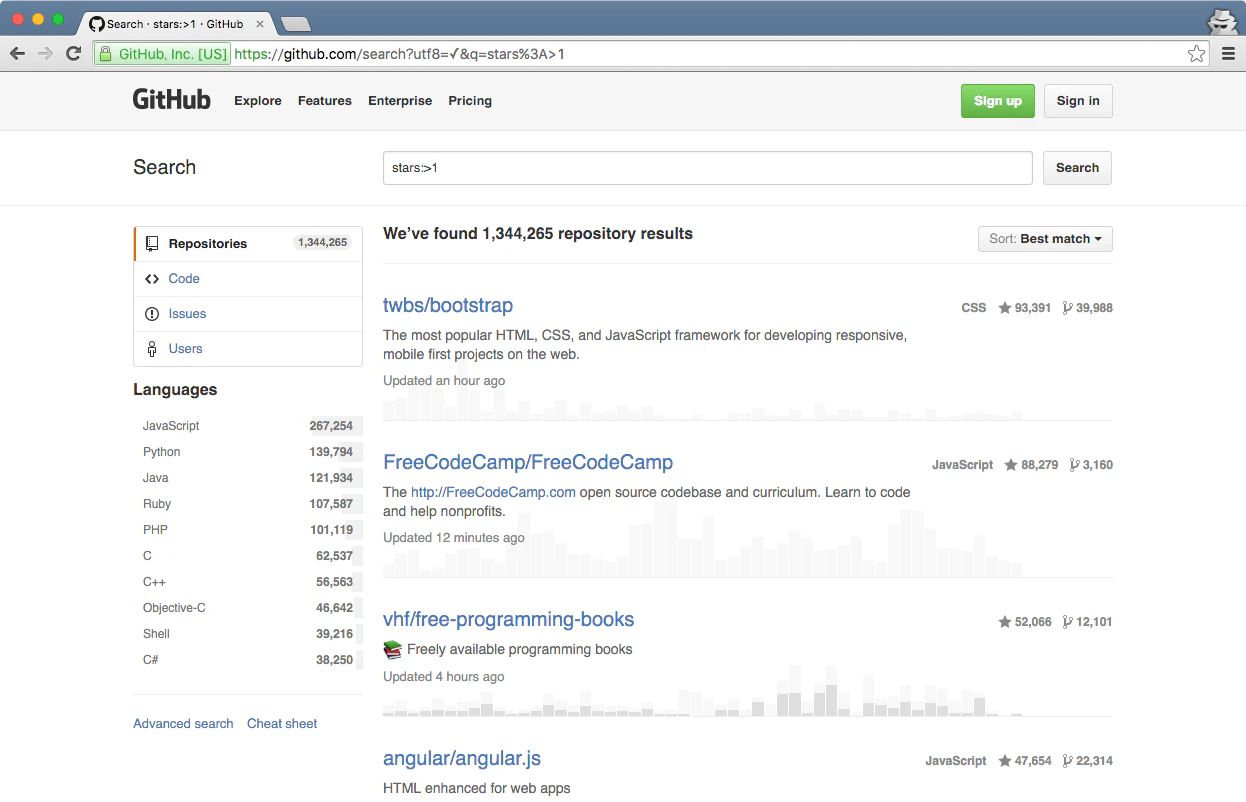Click the 39,988 fork count for bootstrap
Image resolution: width=1246 pixels, height=802 pixels.
pyautogui.click(x=1094, y=308)
